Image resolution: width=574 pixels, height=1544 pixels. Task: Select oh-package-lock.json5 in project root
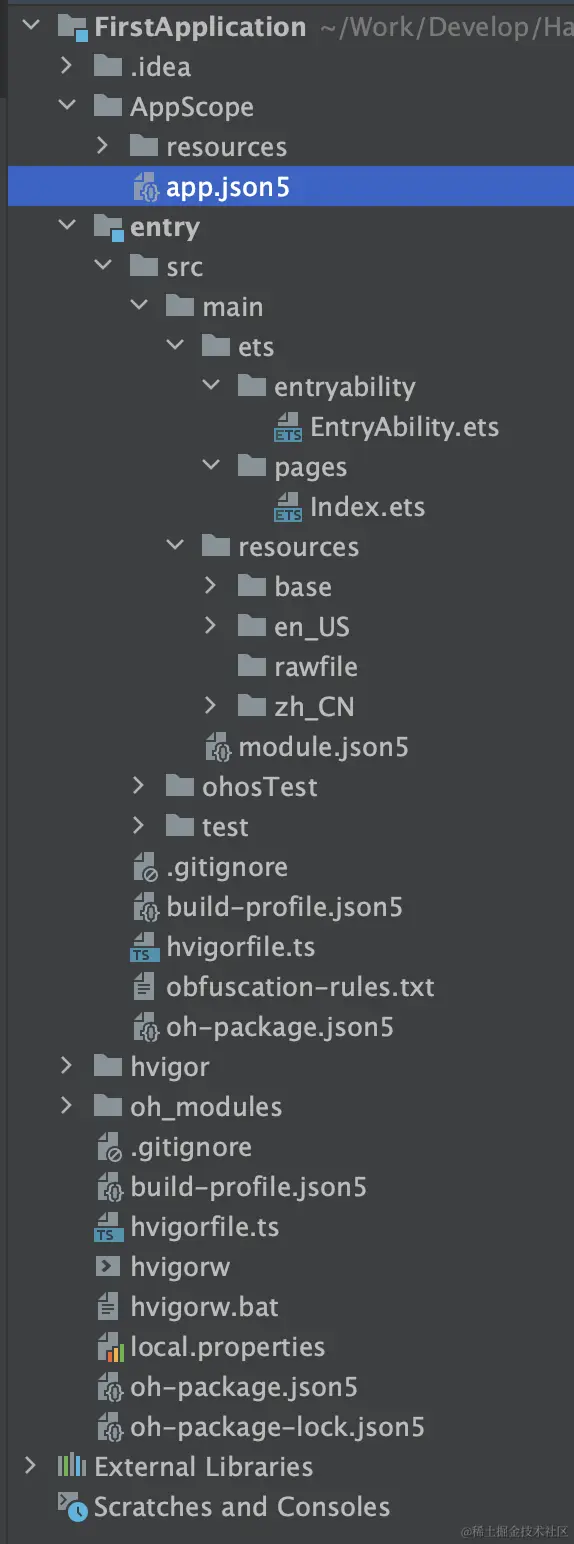pyautogui.click(x=277, y=1427)
